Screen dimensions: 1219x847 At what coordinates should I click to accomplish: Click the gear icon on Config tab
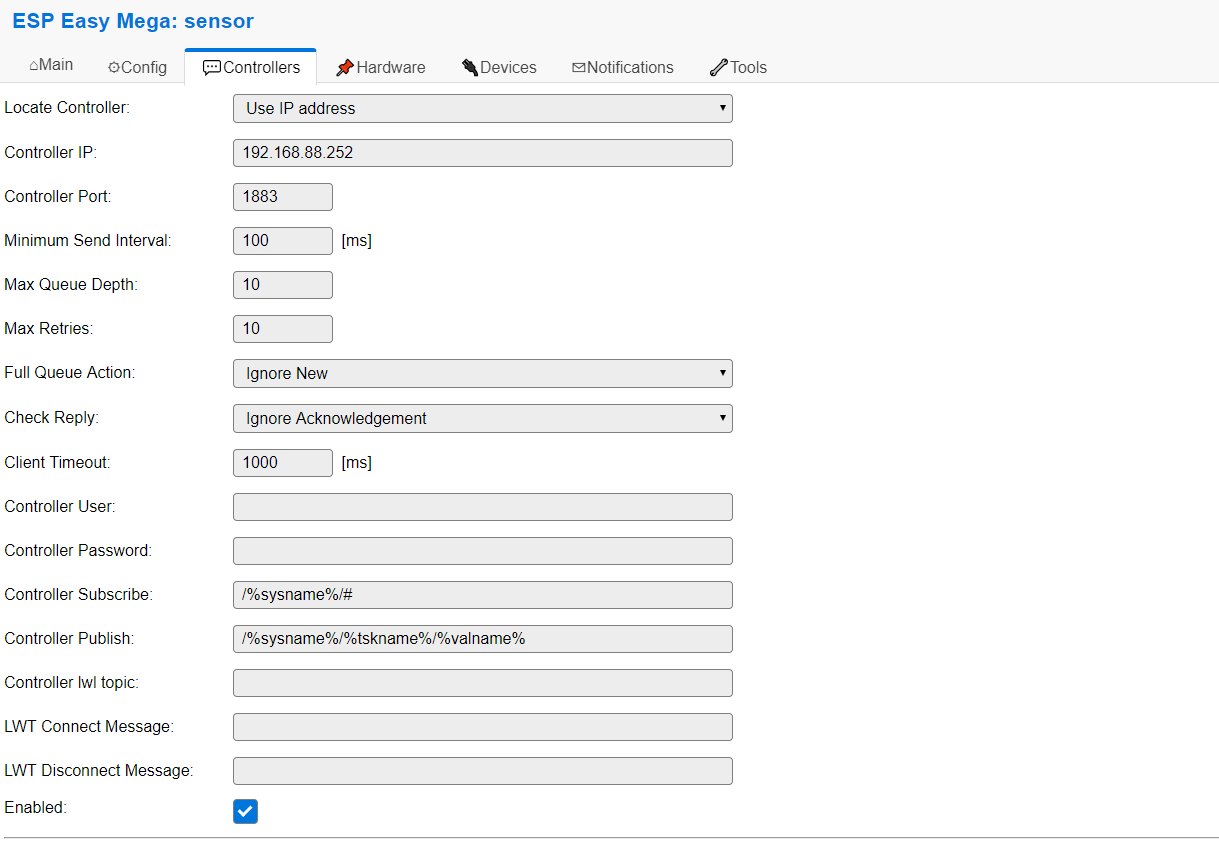[x=114, y=68]
